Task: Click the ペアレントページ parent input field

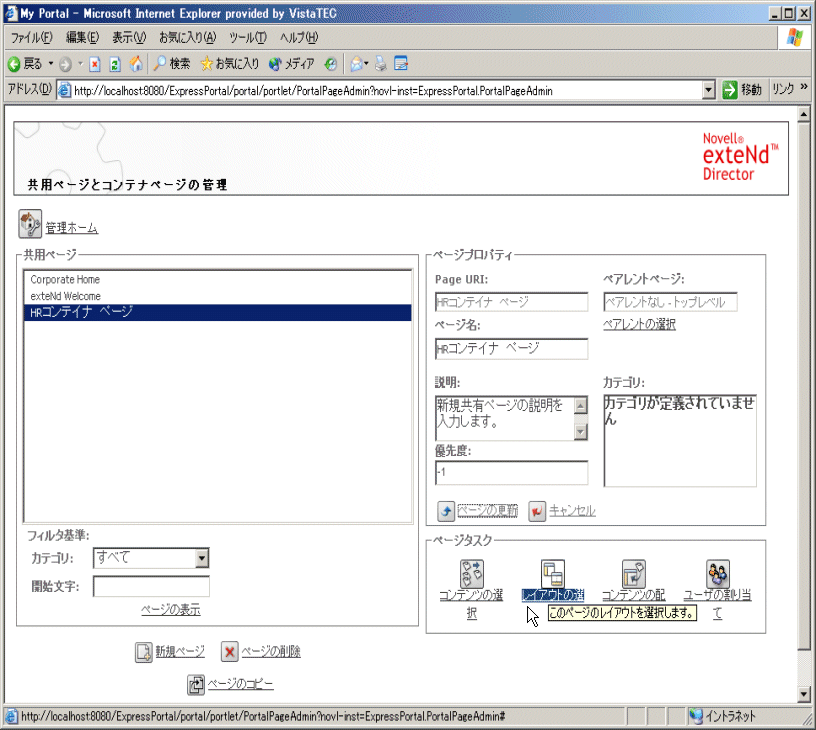Action: (x=670, y=302)
